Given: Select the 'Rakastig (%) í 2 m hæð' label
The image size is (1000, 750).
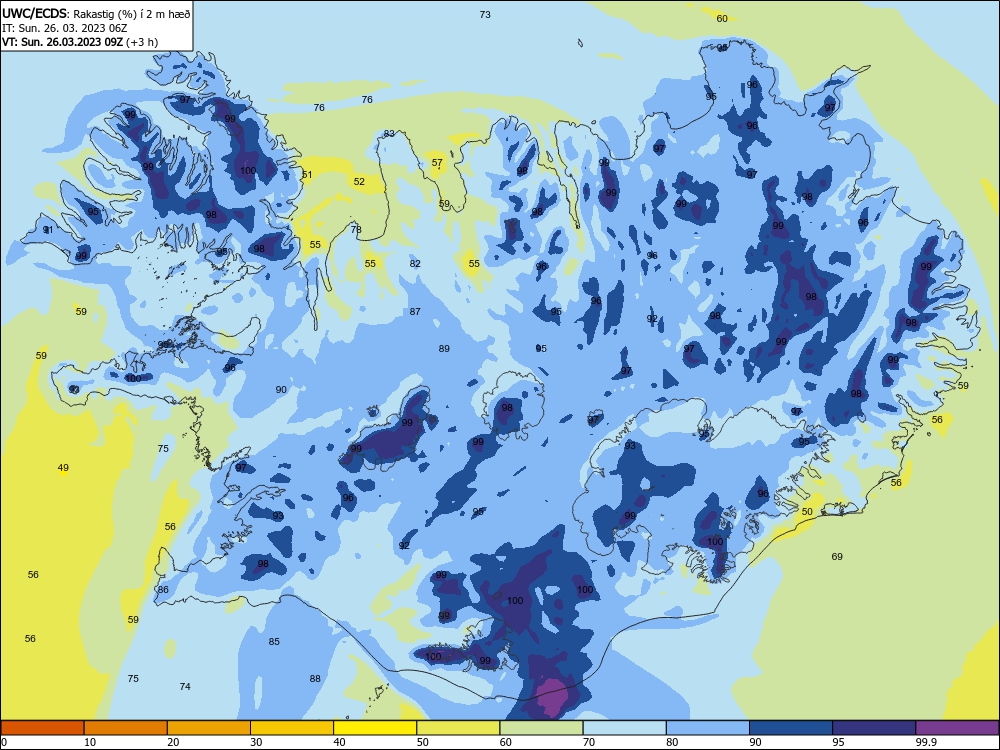Looking at the screenshot, I should (132, 13).
